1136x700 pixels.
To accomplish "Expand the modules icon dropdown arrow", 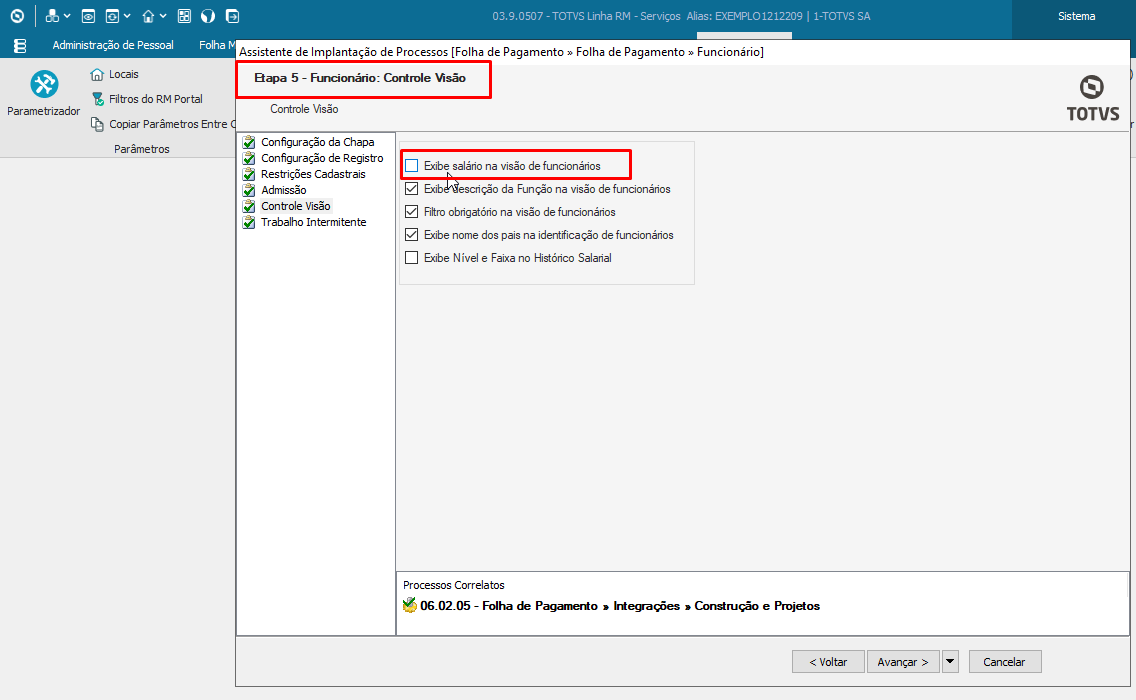I will (67, 16).
